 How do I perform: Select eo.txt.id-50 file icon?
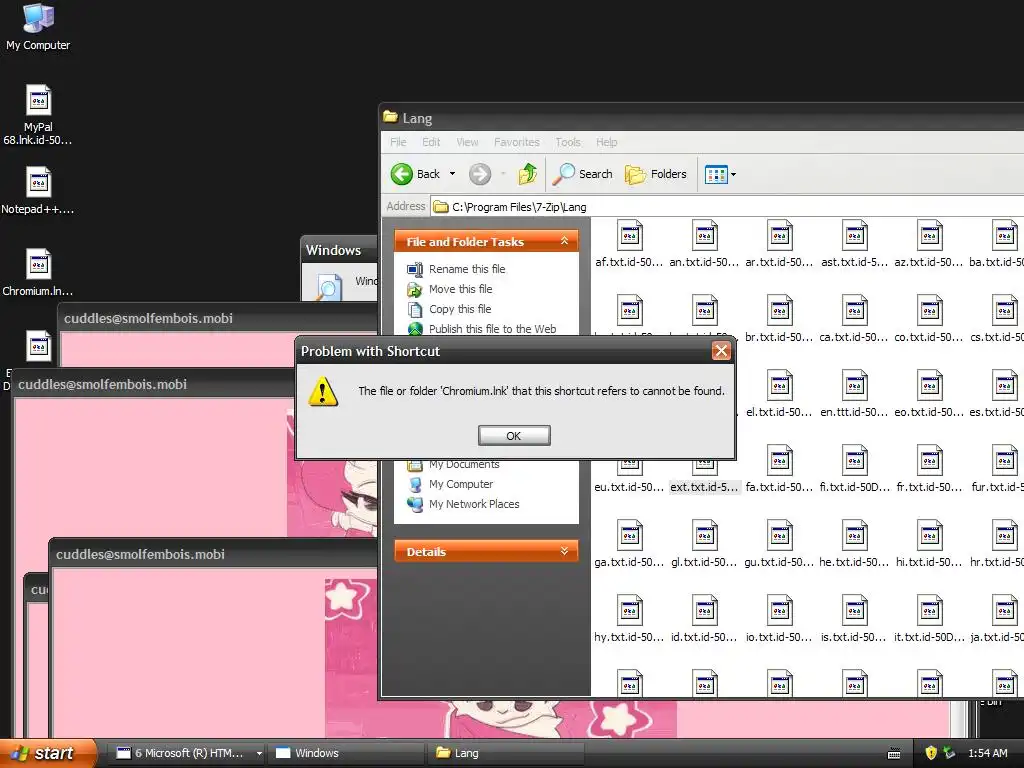pyautogui.click(x=930, y=387)
